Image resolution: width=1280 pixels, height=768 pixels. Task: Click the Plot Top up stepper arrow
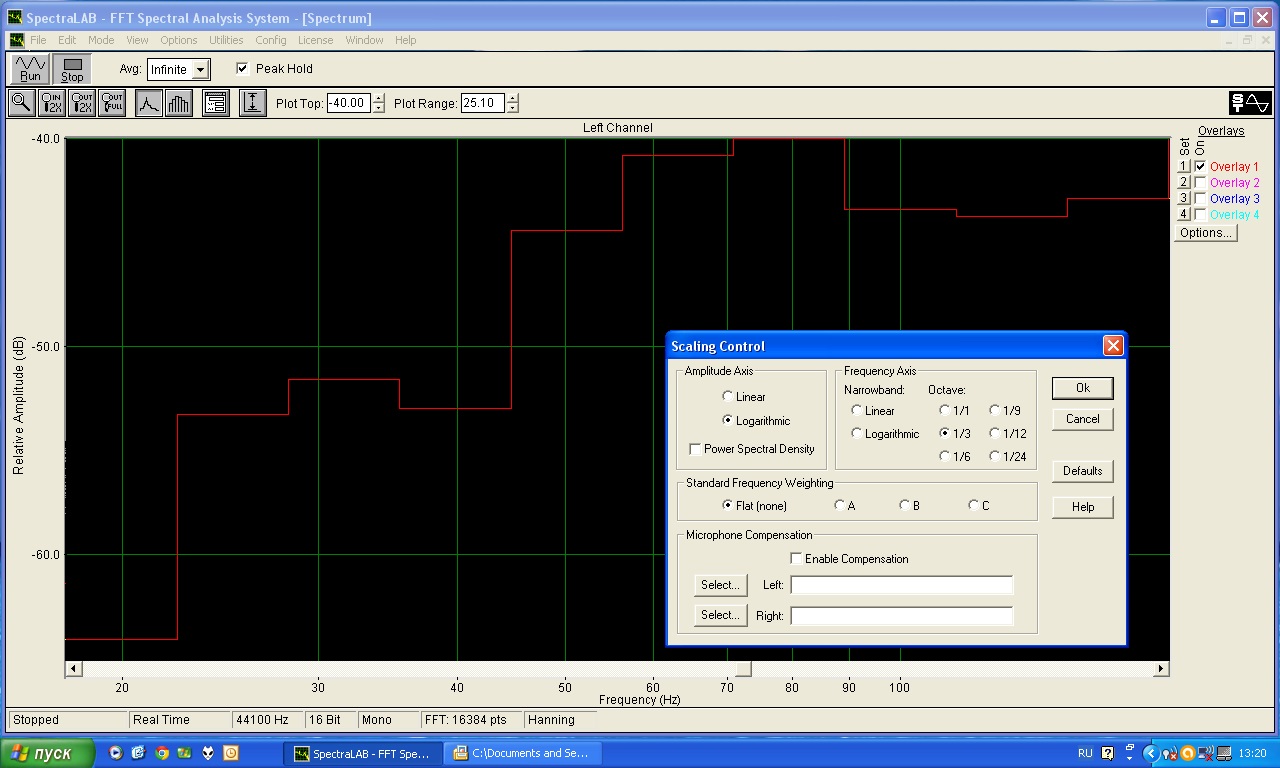coord(378,98)
